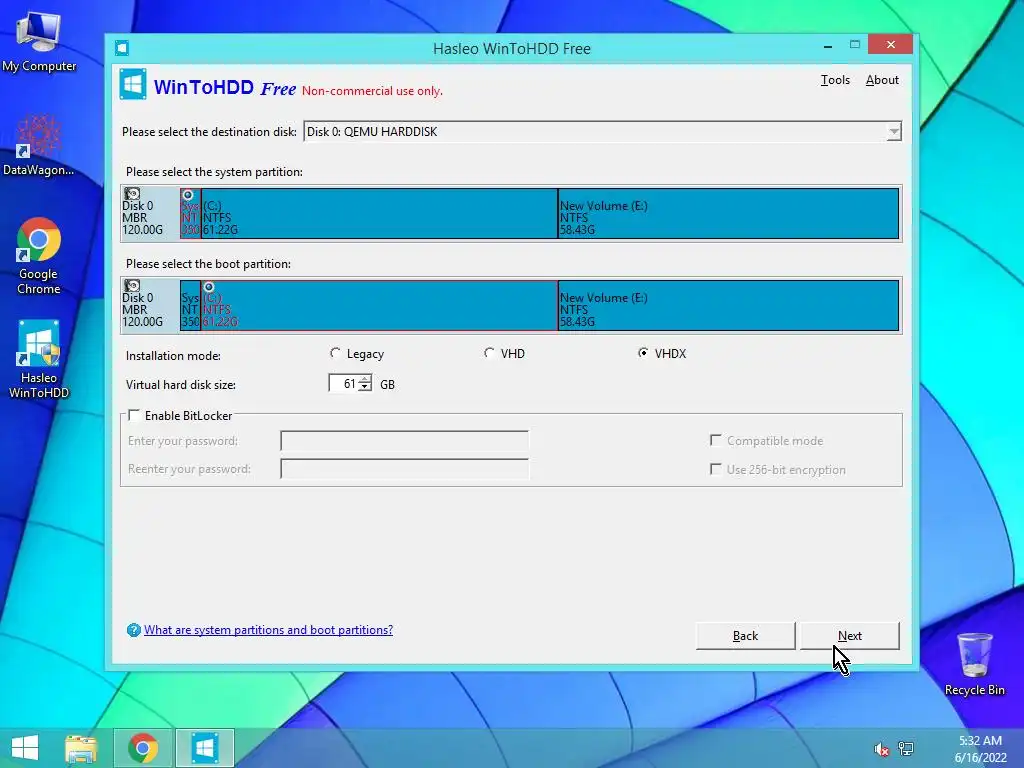This screenshot has width=1024, height=768.
Task: Click the muted volume tray icon
Action: click(x=881, y=749)
